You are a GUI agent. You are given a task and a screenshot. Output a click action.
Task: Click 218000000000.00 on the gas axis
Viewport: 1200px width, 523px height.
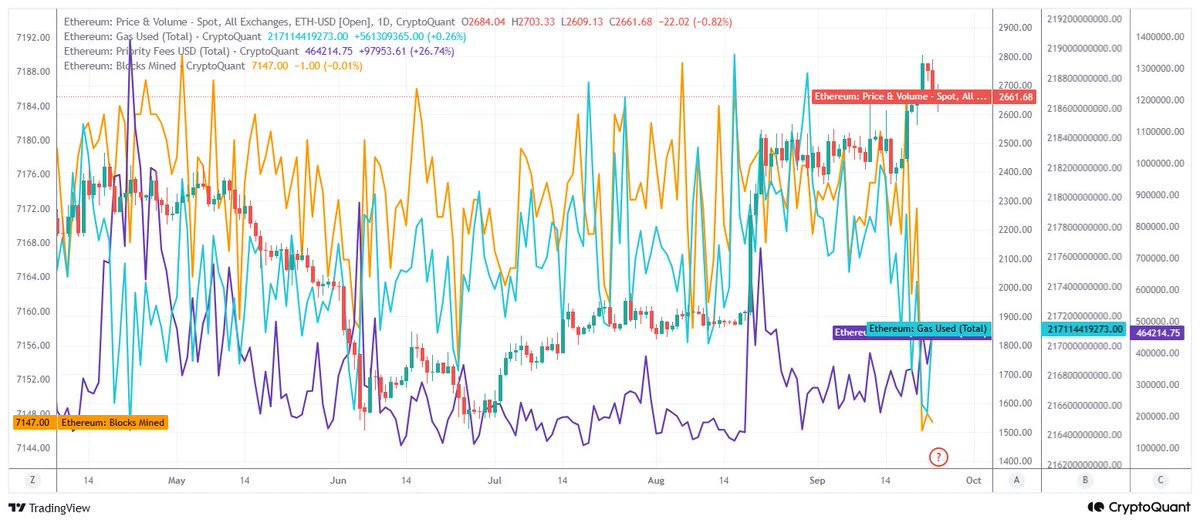click(x=1085, y=197)
